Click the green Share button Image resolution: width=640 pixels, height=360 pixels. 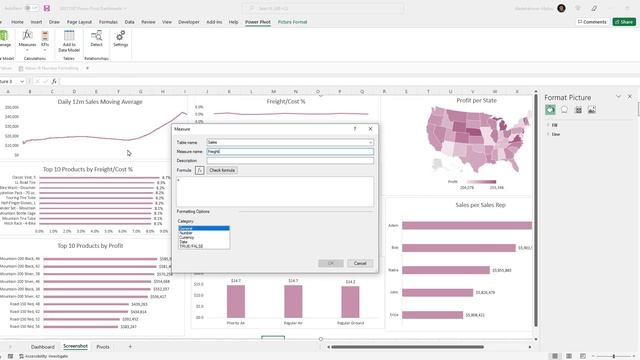coord(624,22)
